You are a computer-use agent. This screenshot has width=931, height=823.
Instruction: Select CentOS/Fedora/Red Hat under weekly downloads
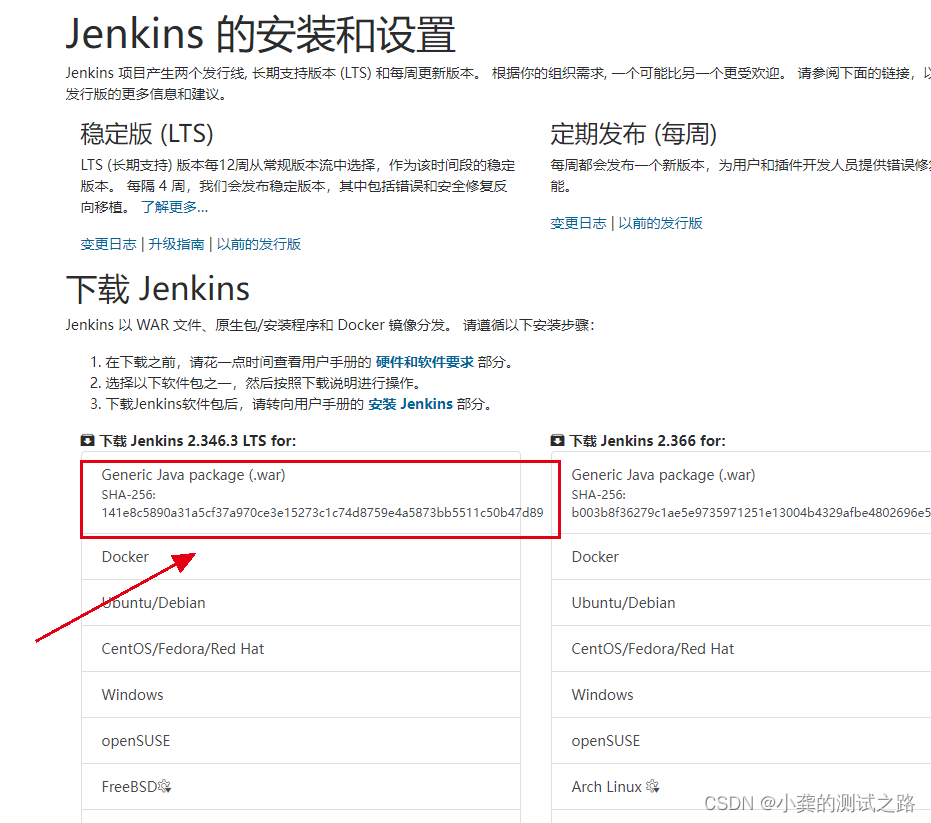pyautogui.click(x=741, y=648)
